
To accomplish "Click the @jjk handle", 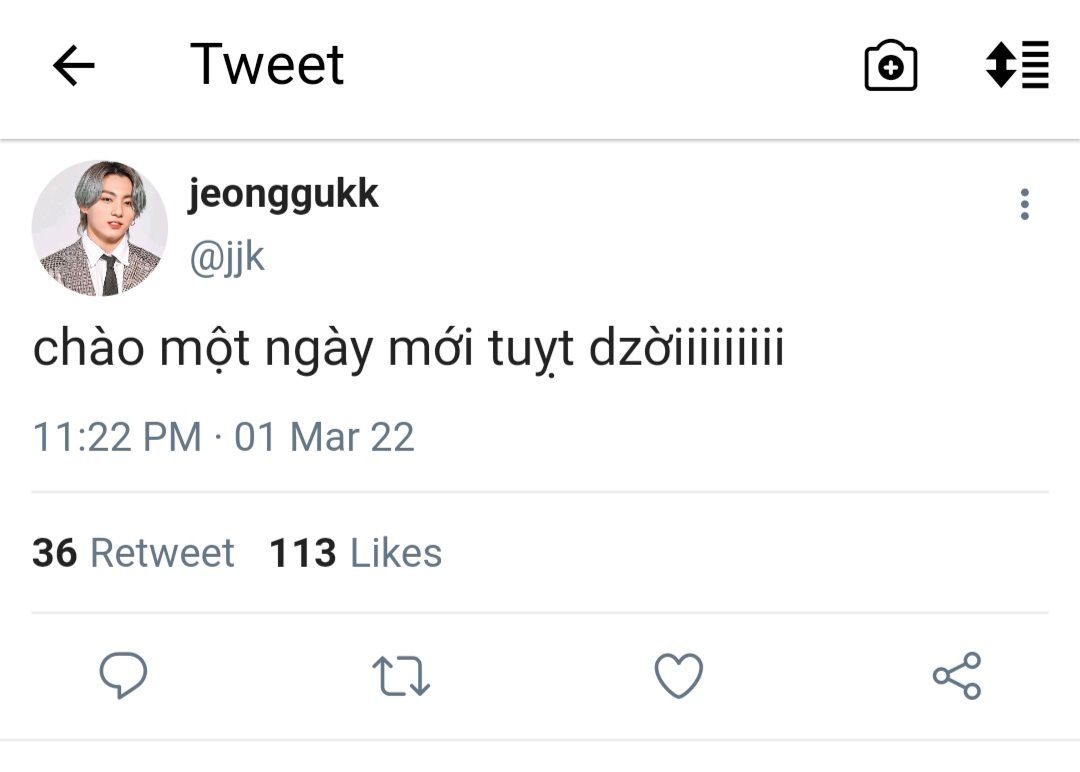I will point(226,257).
